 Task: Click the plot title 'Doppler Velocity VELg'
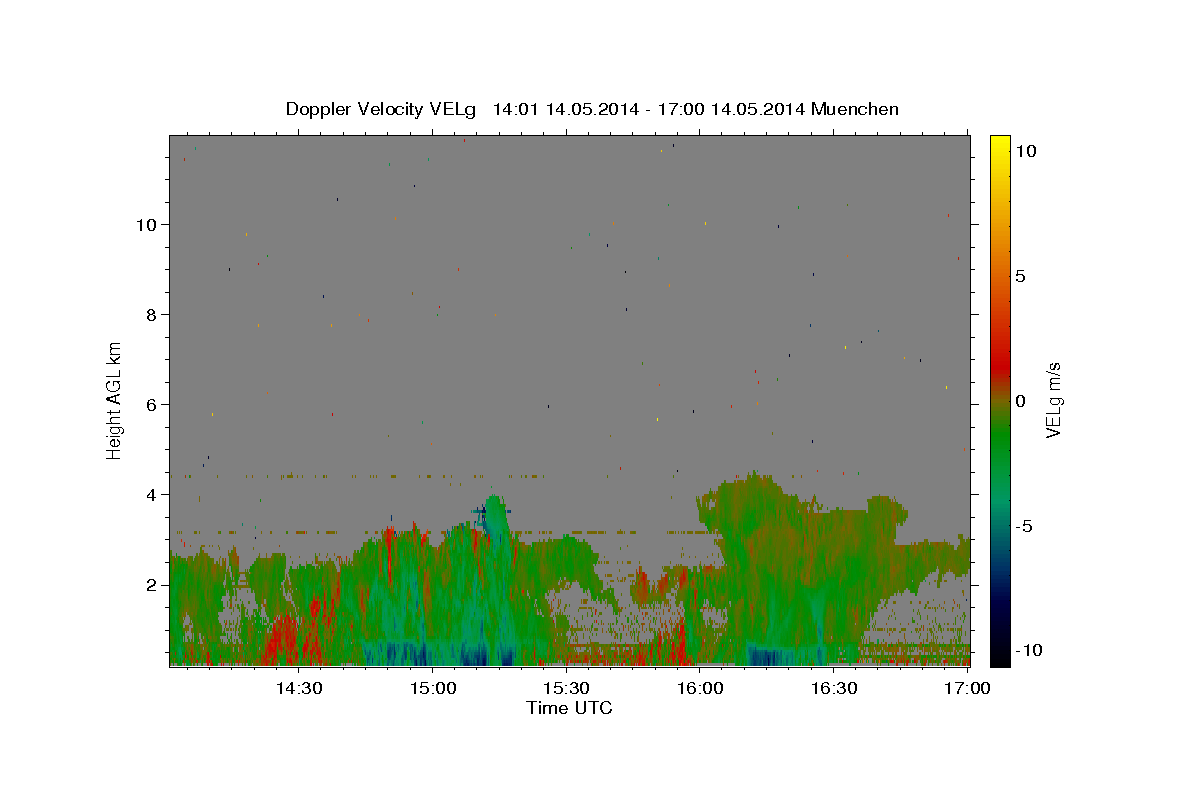381,109
